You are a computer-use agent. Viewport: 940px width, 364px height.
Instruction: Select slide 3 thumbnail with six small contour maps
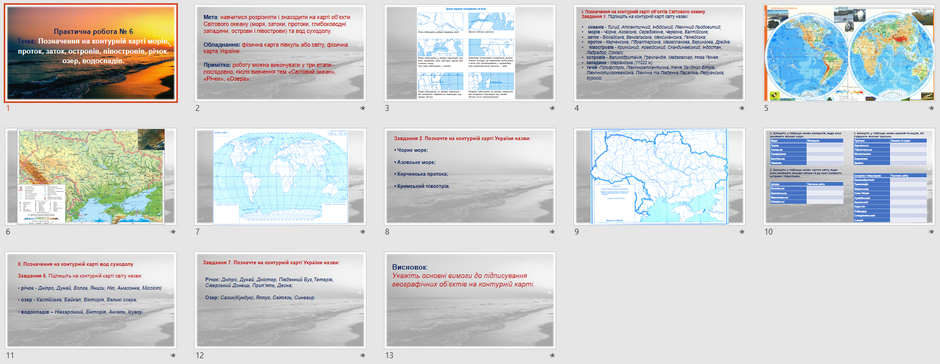coord(470,52)
